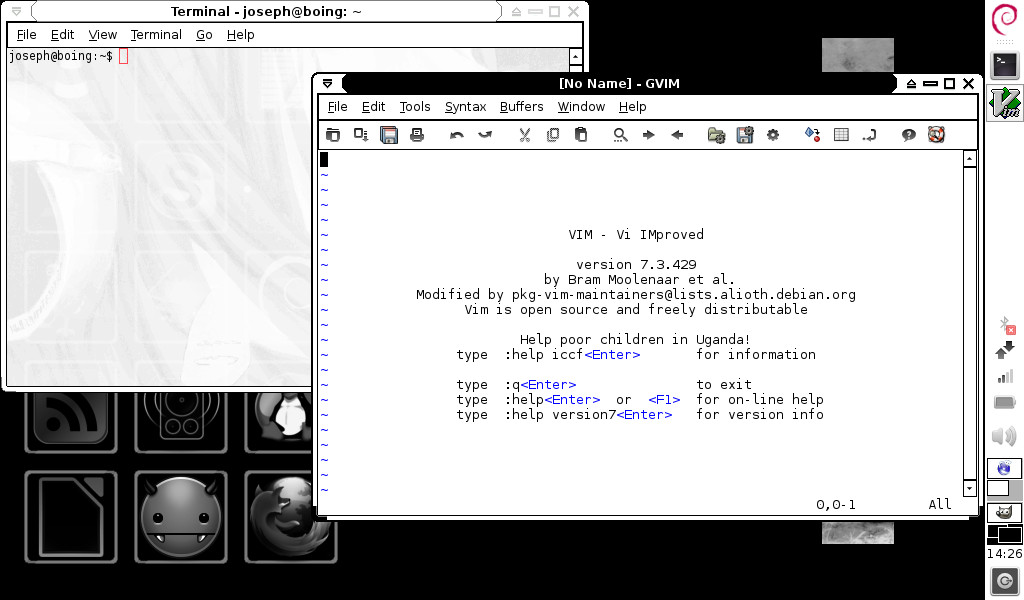The image size is (1024, 600).
Task: Click Save current file icon in GVIM toolbar
Action: pos(360,134)
